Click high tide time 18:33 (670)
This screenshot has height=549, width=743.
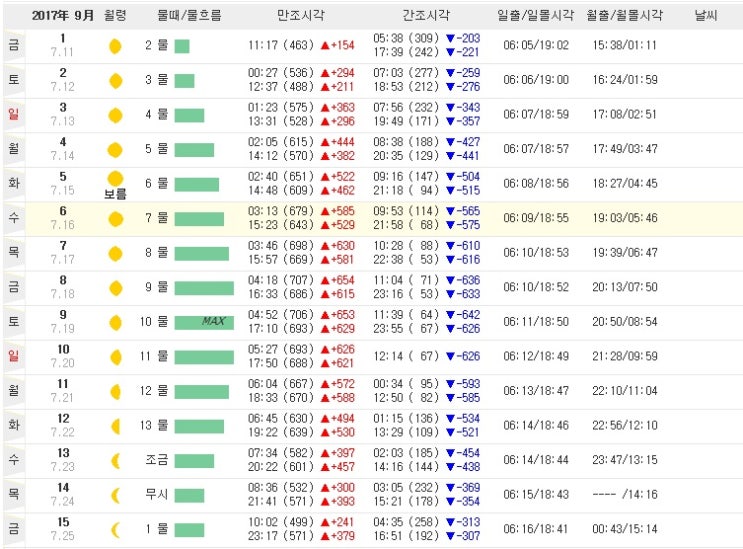click(281, 398)
